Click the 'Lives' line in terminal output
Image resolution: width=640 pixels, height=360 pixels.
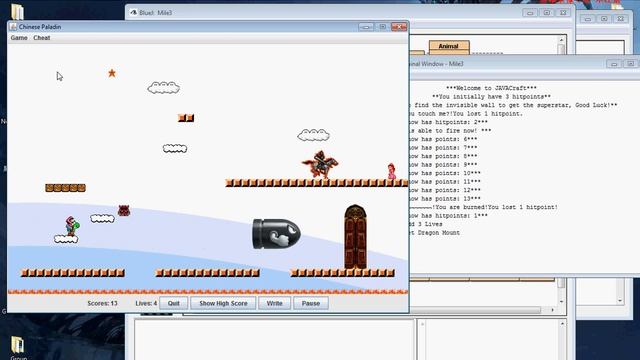(426, 224)
